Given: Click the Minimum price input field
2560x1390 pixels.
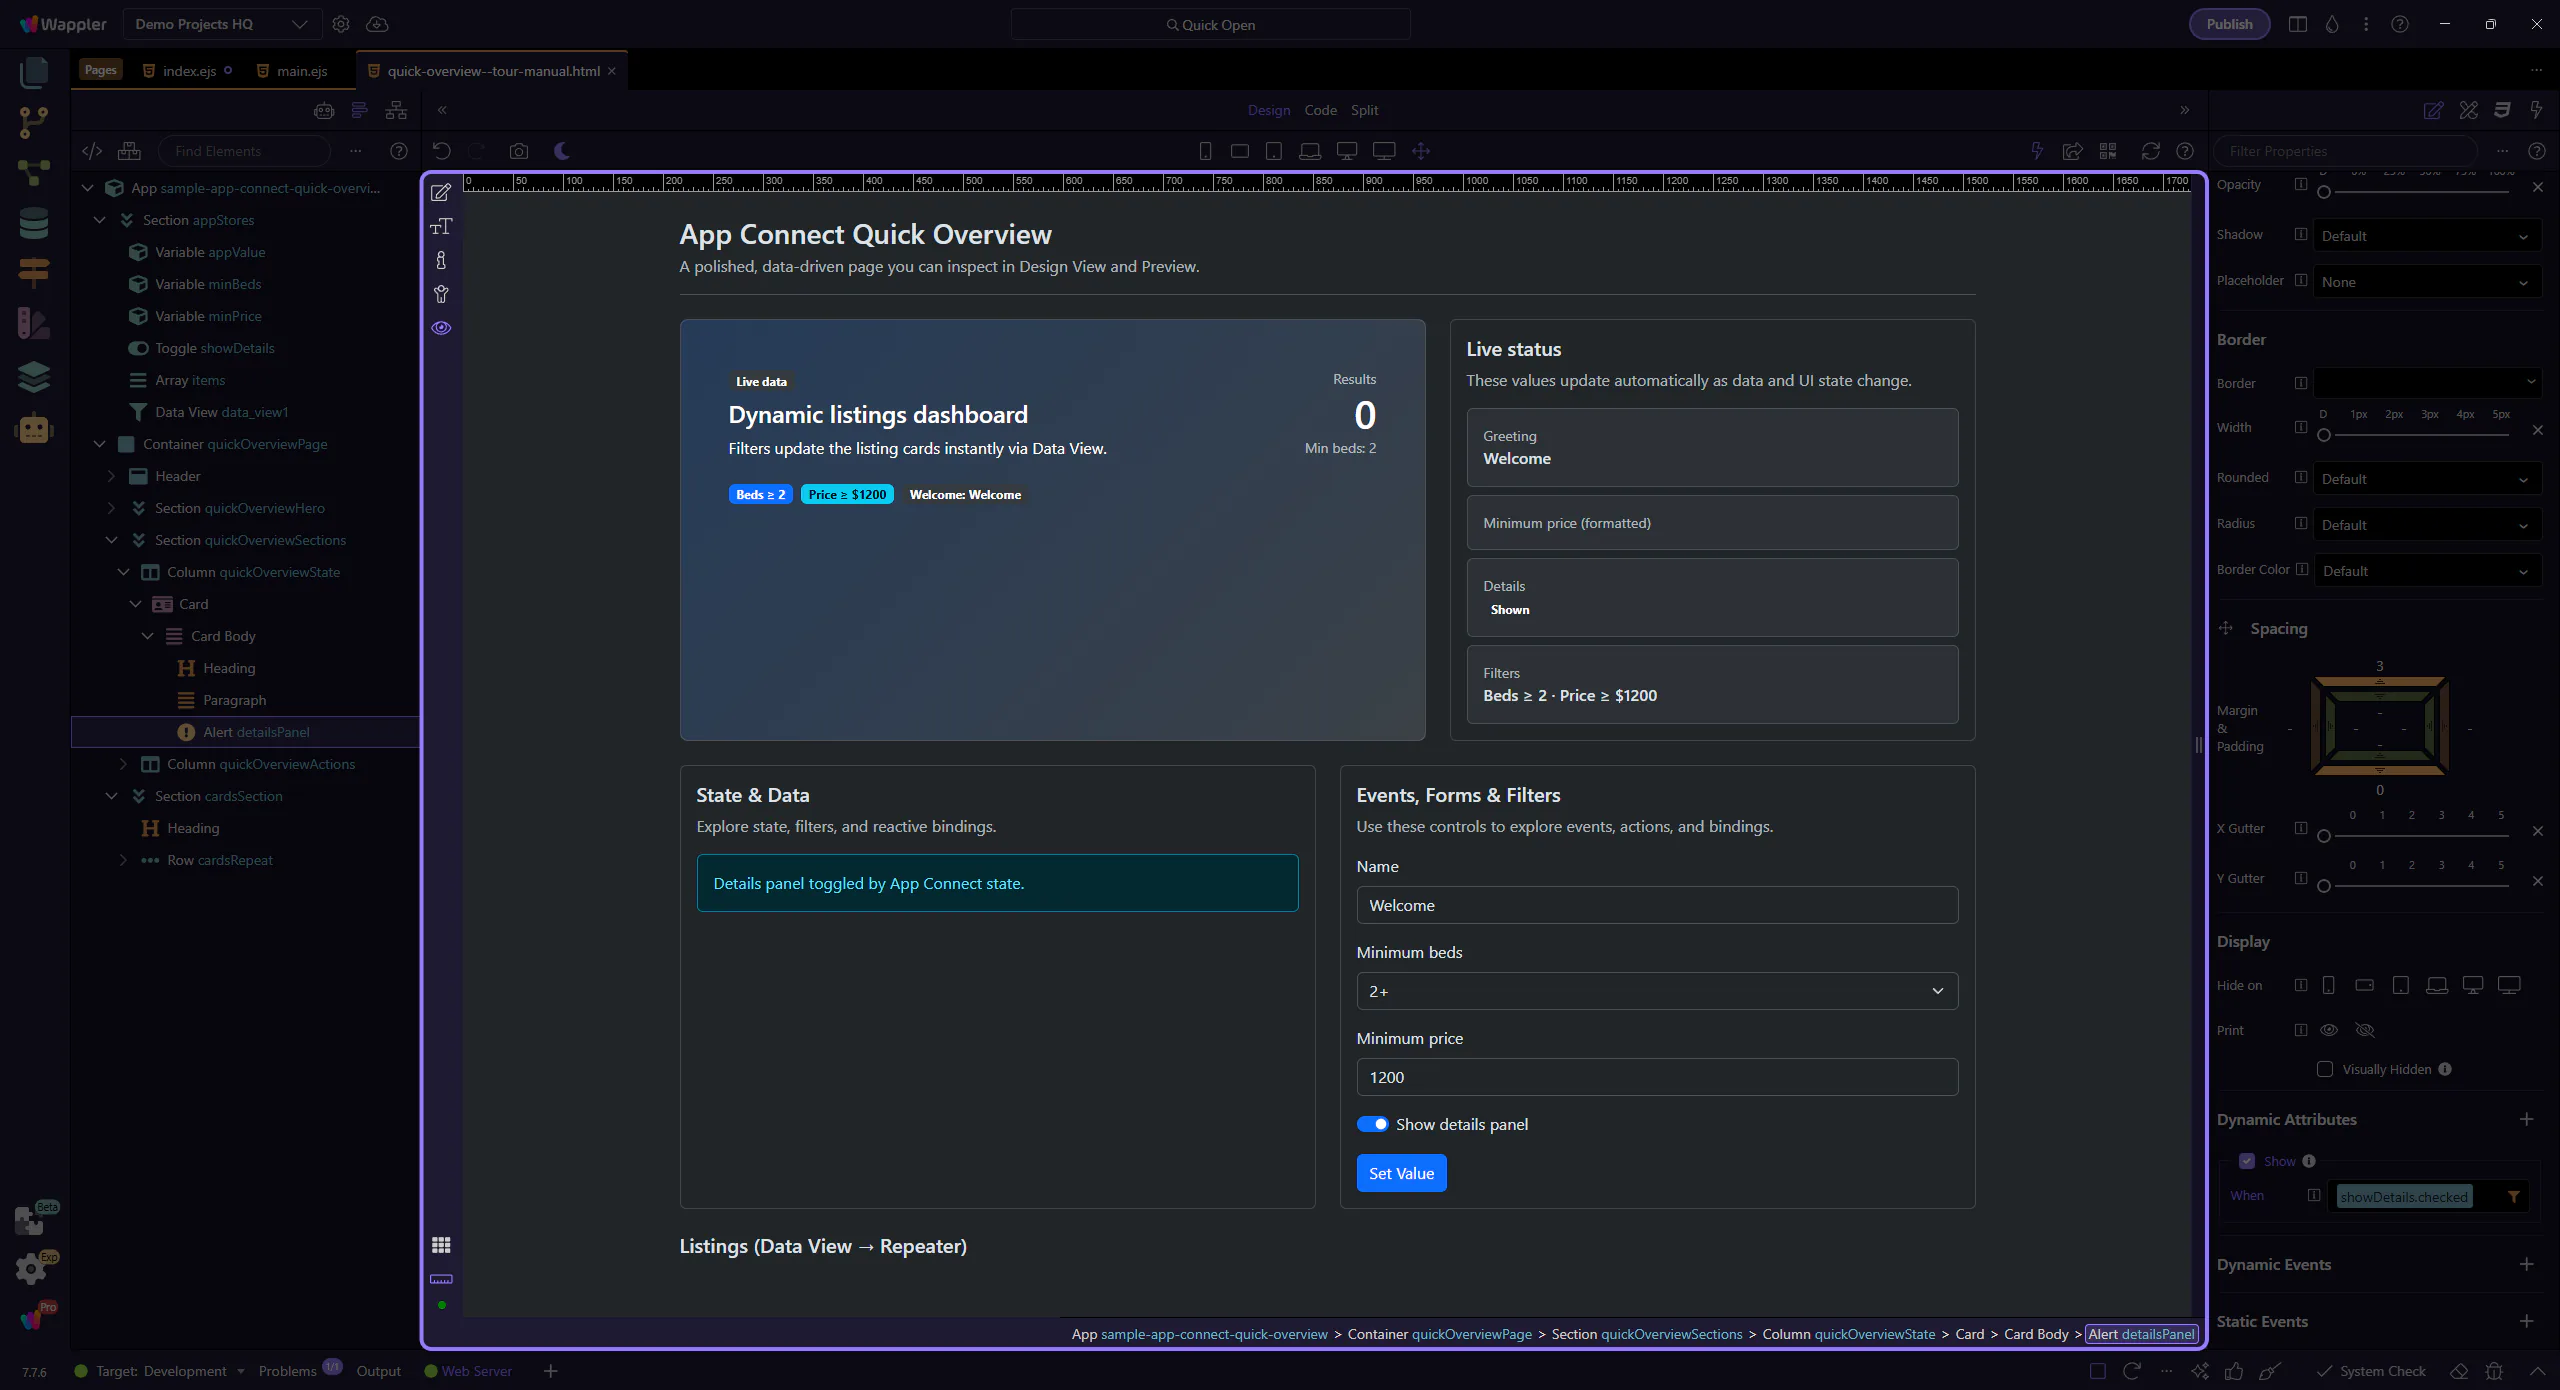Looking at the screenshot, I should (x=1656, y=1077).
